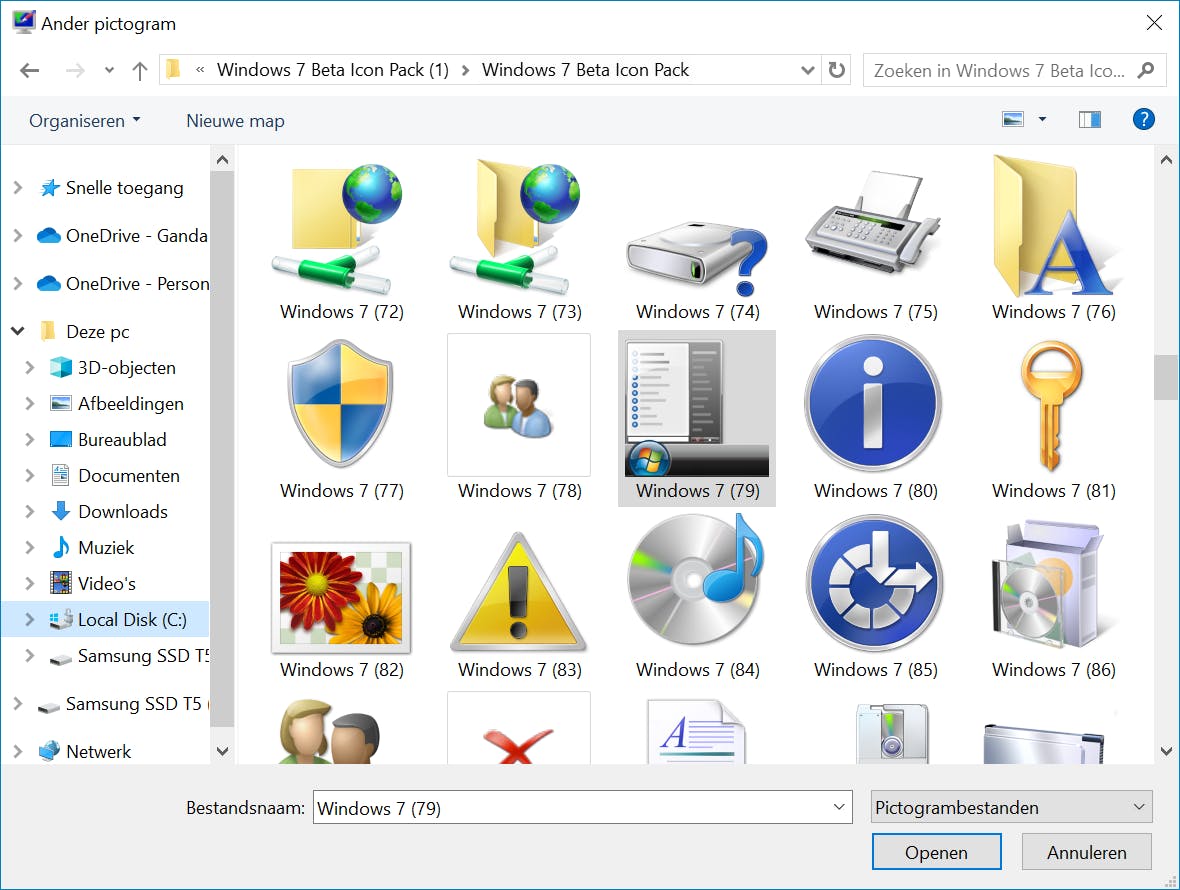1180x890 pixels.
Task: Go forward with the forward arrow
Action: pos(75,71)
